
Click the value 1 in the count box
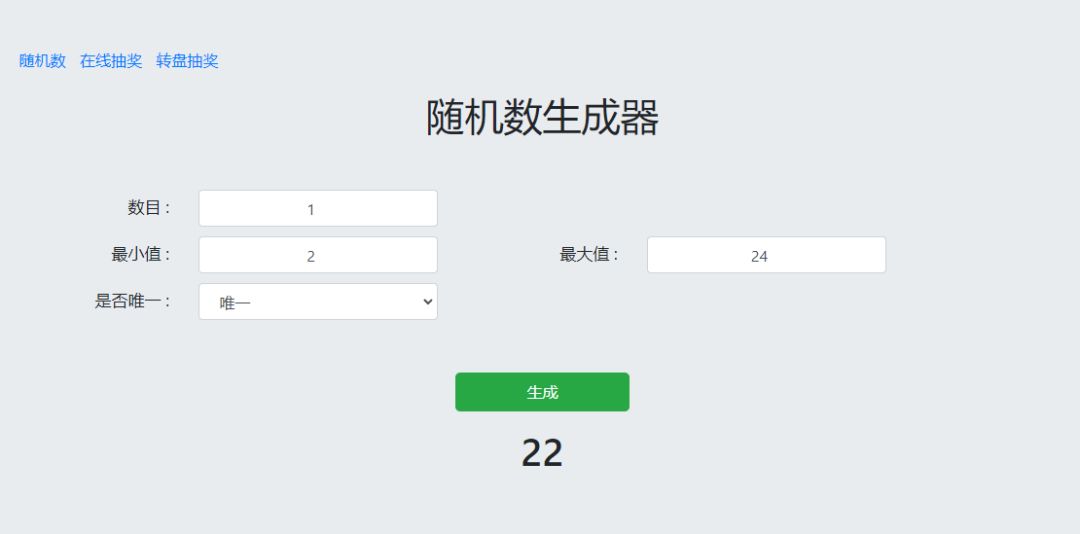click(x=311, y=210)
